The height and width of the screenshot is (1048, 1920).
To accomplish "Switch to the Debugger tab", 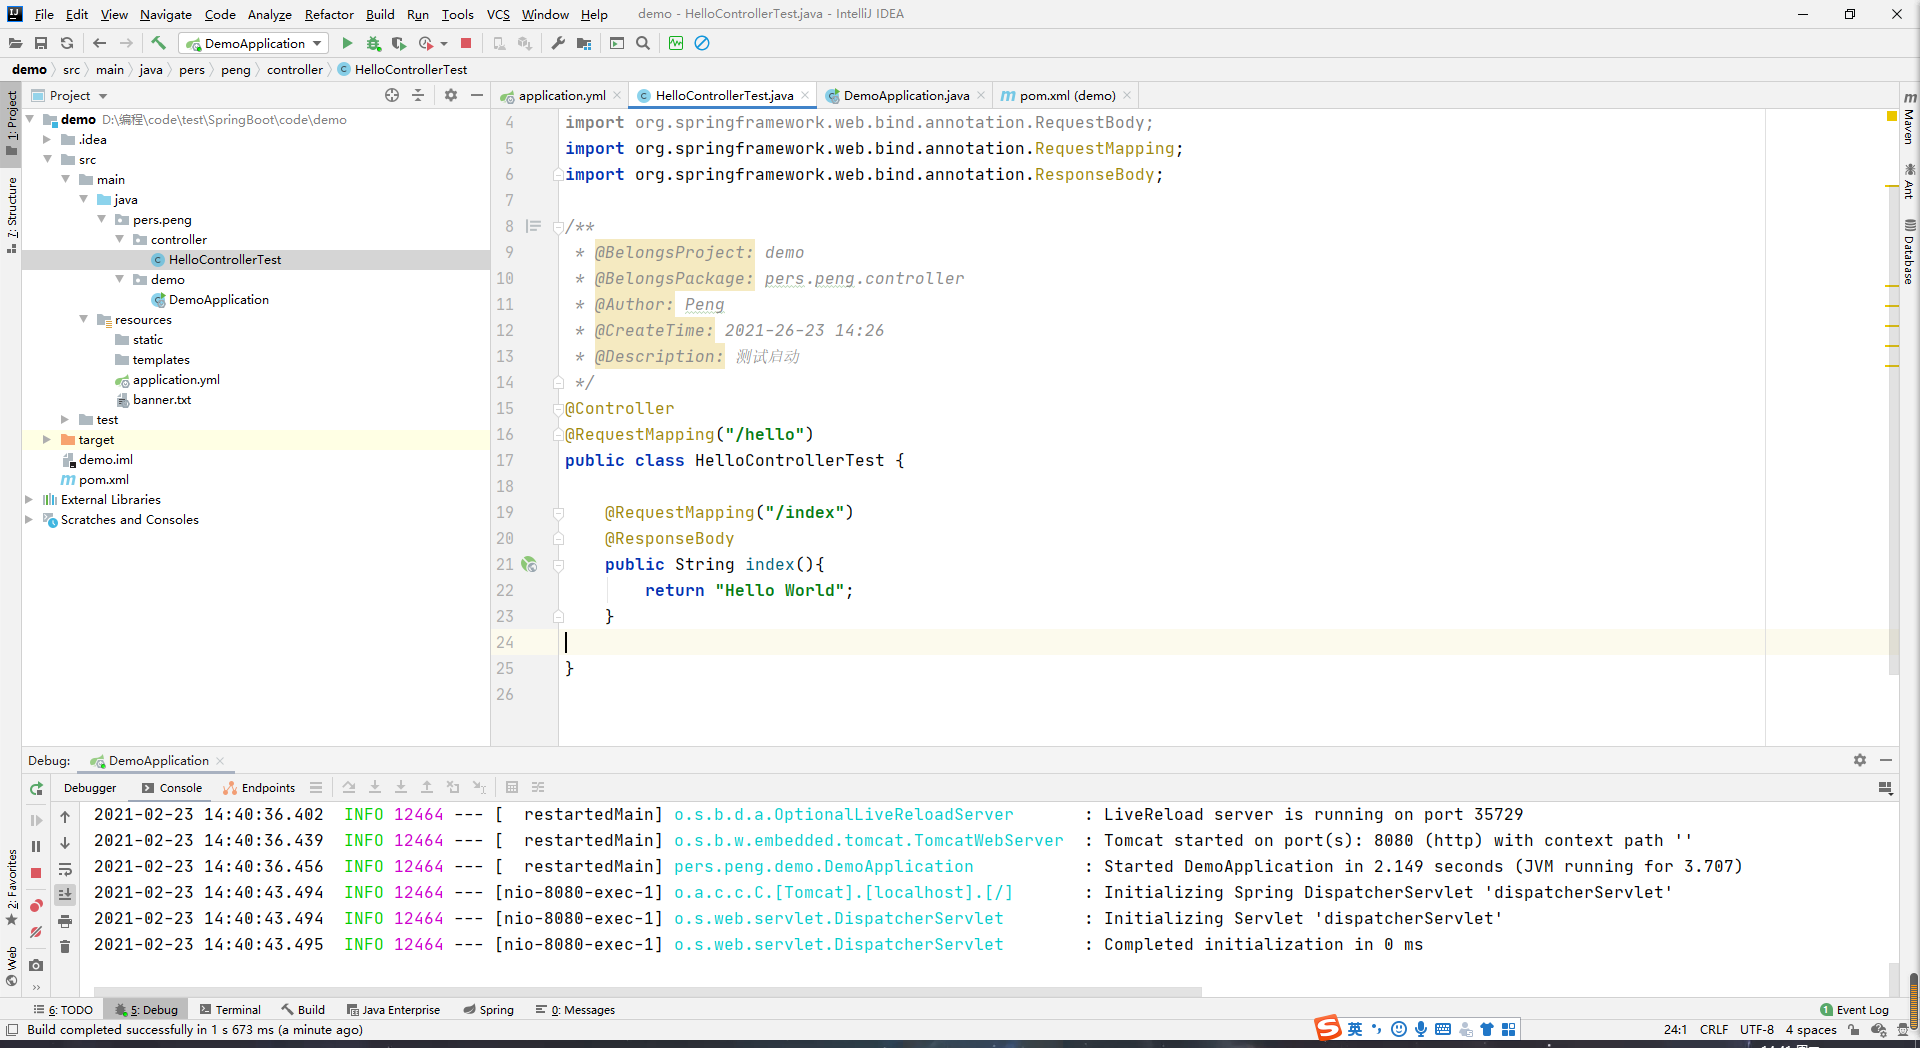I will [x=90, y=787].
